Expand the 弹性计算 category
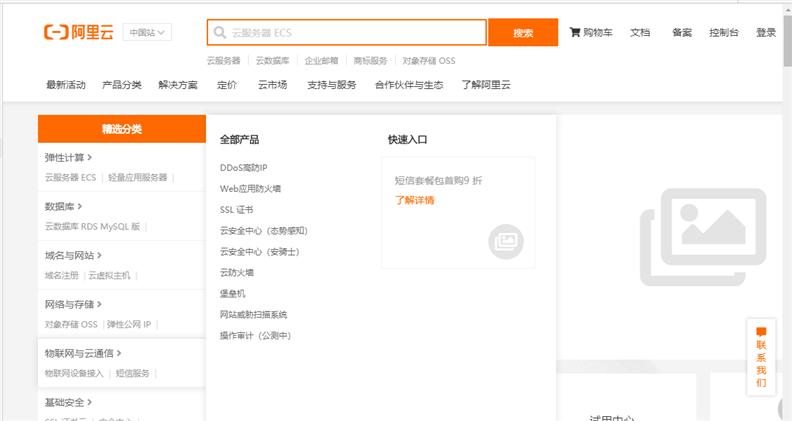Screen dimensions: 792x421 pos(68,158)
